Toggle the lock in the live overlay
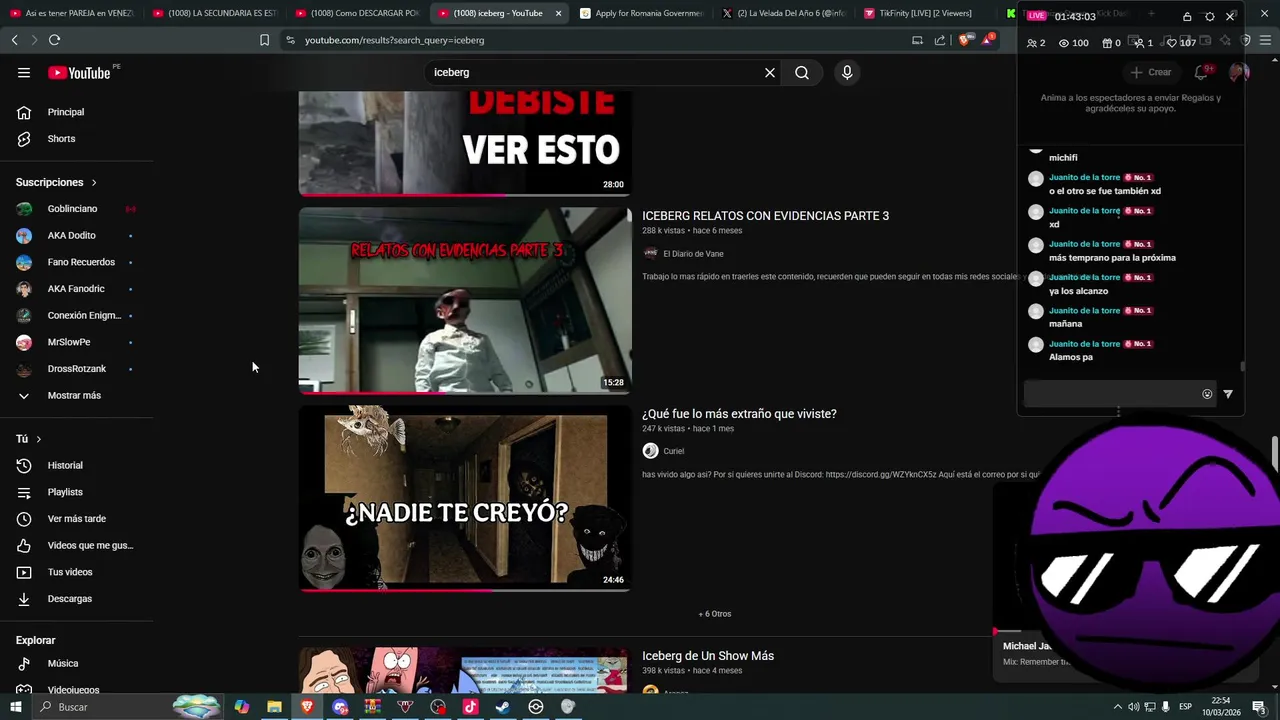The width and height of the screenshot is (1280, 720). click(x=1187, y=16)
